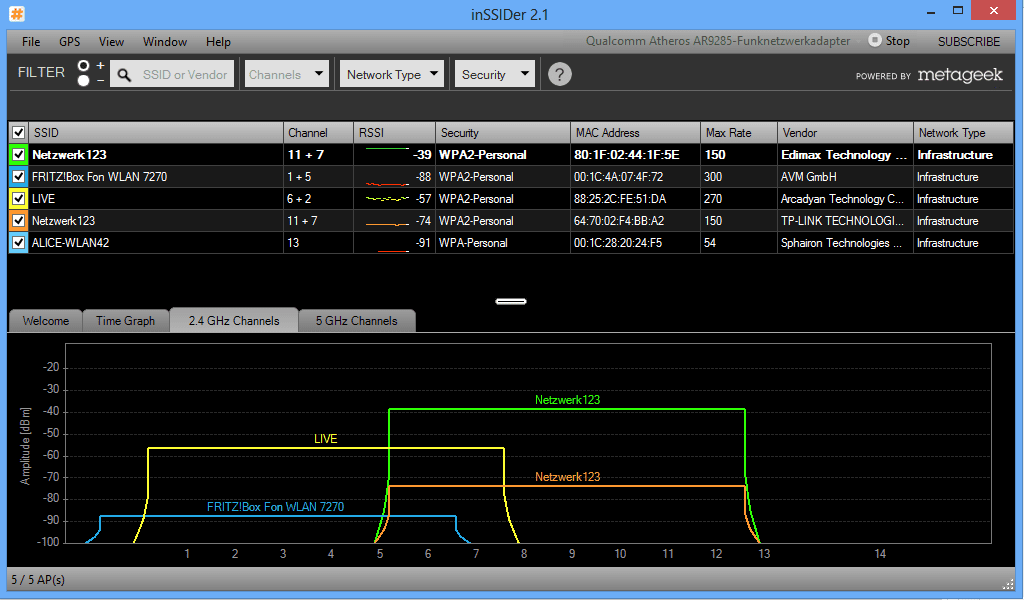Click the blue FRITZ!Box graph label
This screenshot has height=600, width=1024.
click(x=275, y=507)
